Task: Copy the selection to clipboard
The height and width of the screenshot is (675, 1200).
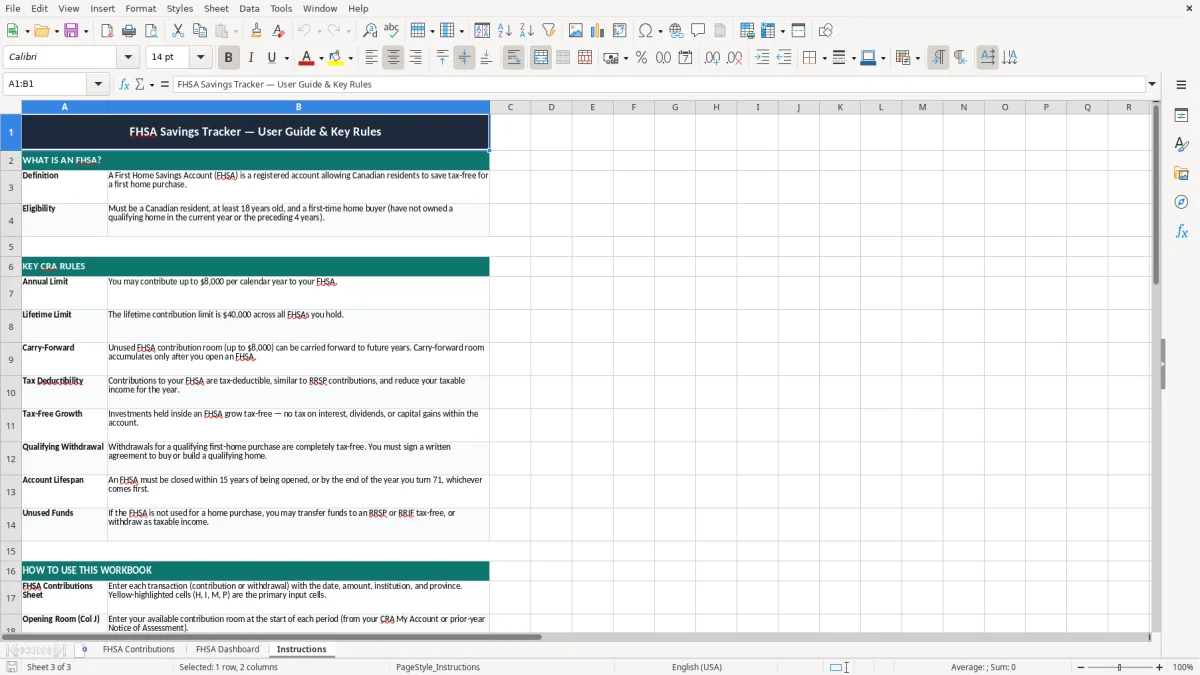Action: tap(200, 31)
